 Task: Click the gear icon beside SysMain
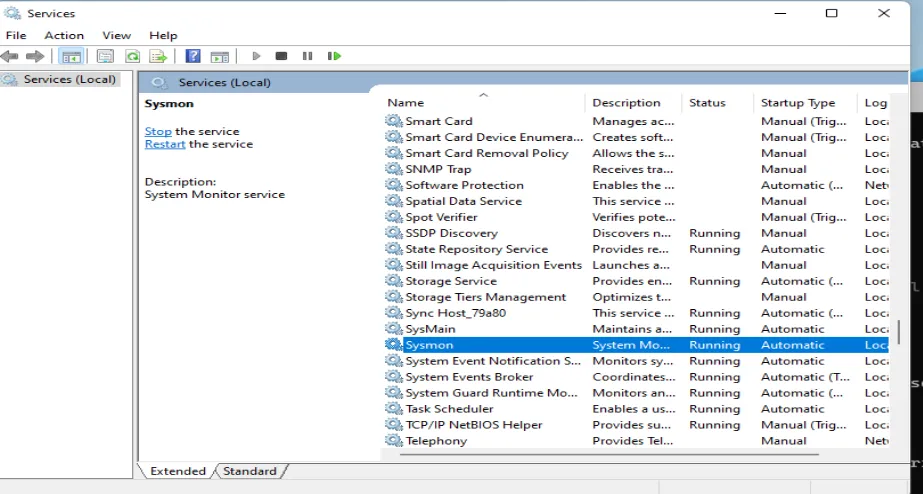point(393,329)
